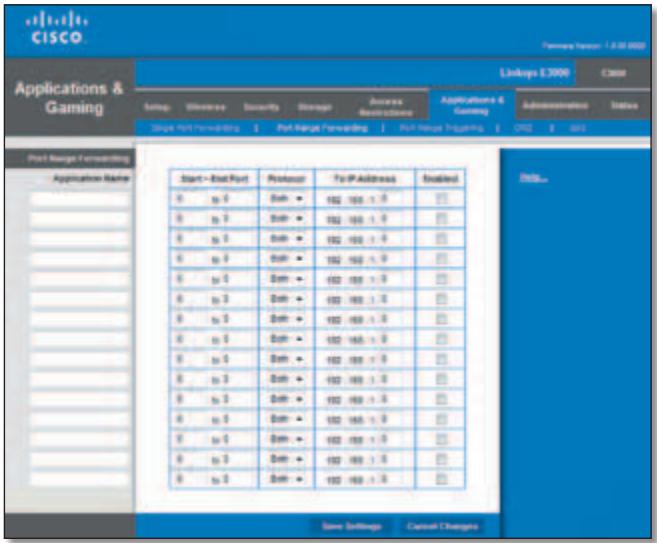Screen dimensions: 657x543
Task: Open the ninth row's Protocol dropdown
Action: [287, 359]
